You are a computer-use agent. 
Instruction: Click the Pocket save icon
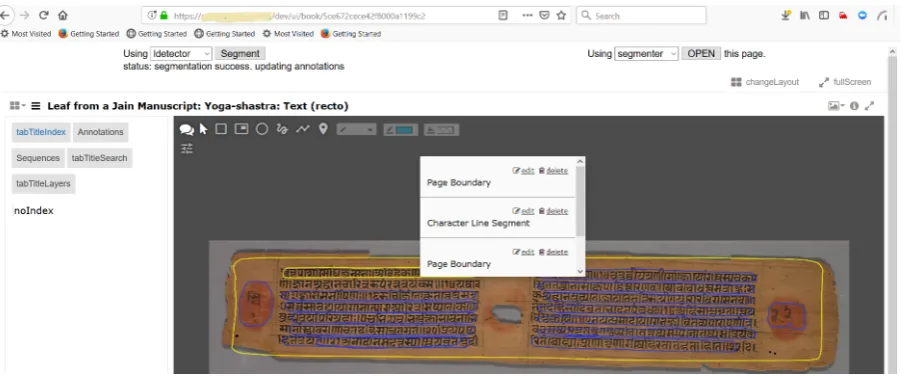coord(544,15)
